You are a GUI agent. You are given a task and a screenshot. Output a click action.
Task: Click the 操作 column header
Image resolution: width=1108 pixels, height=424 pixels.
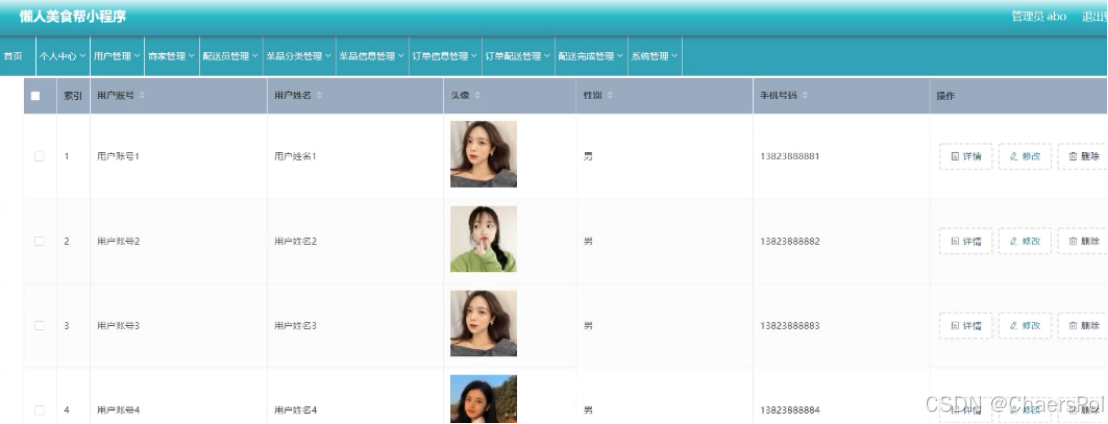945,95
